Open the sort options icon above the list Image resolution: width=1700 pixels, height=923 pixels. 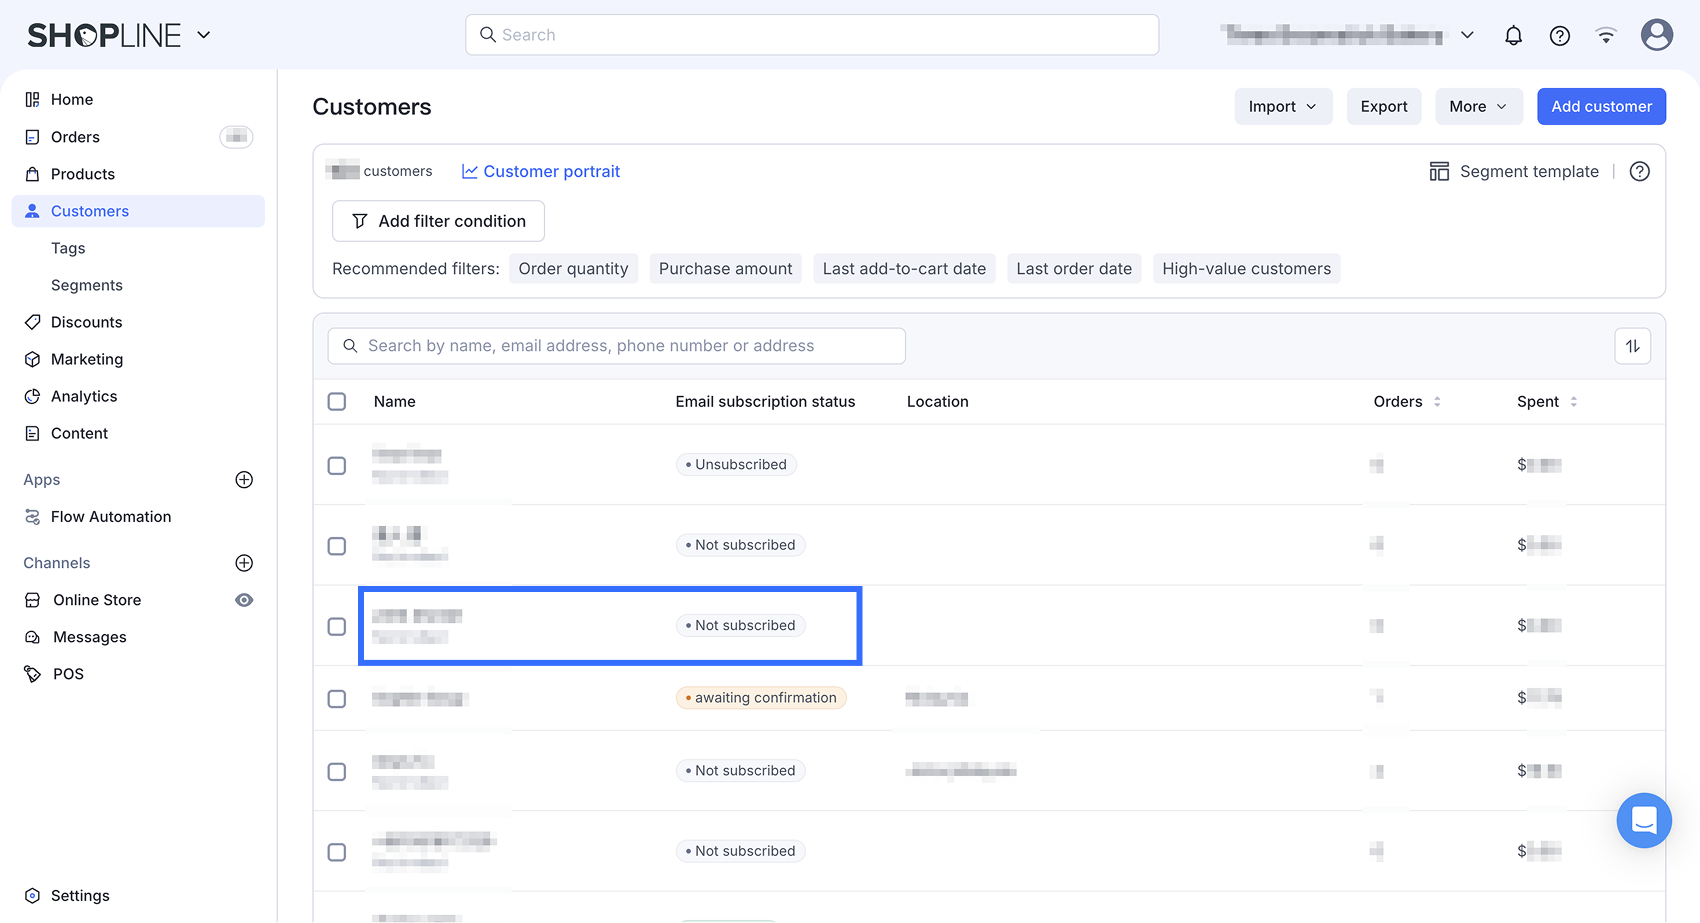pyautogui.click(x=1632, y=346)
